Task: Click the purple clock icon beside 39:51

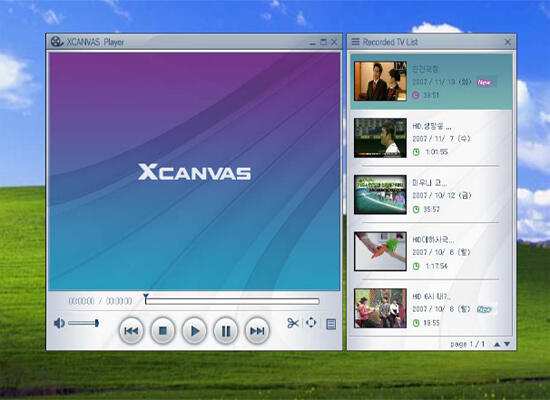Action: click(x=416, y=95)
